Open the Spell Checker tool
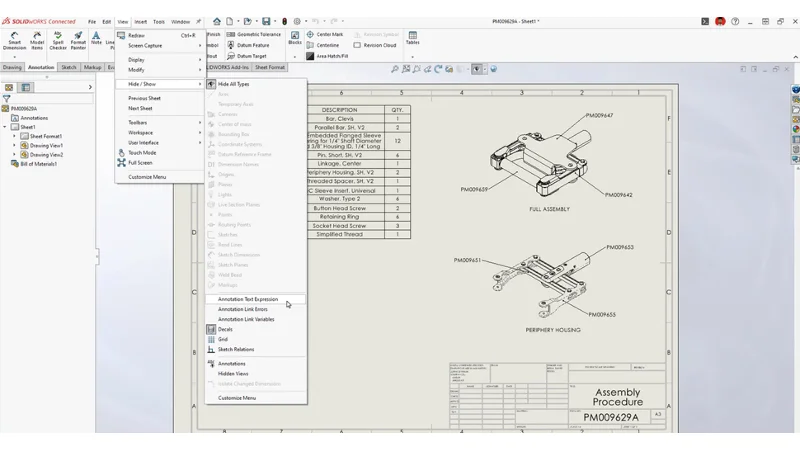800x450 pixels. 58,39
